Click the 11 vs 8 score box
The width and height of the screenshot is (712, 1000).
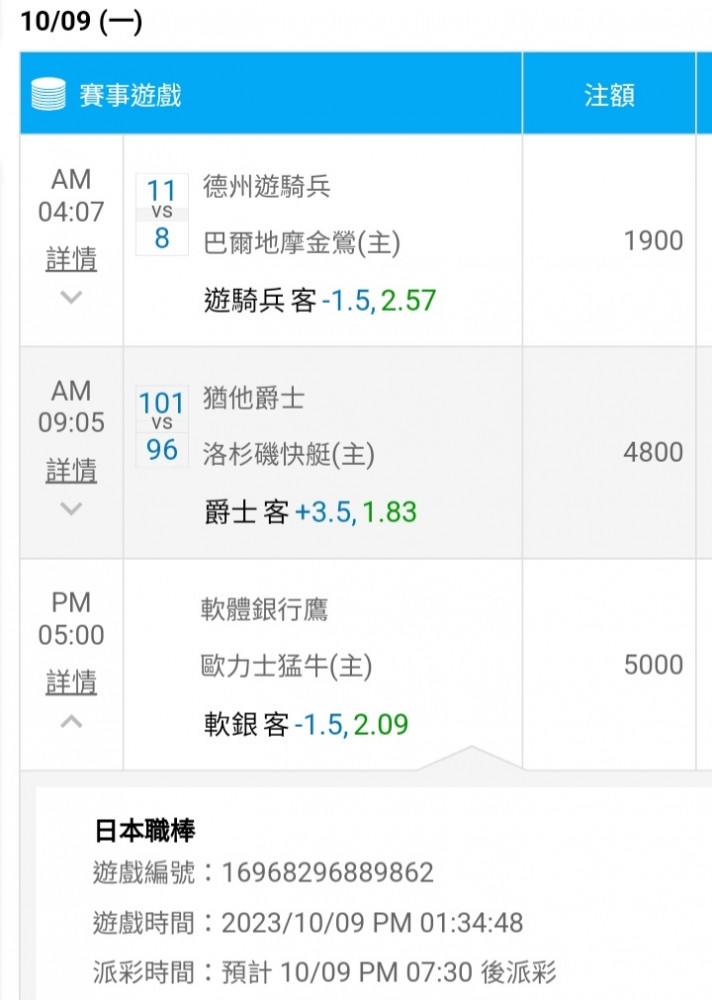162,214
